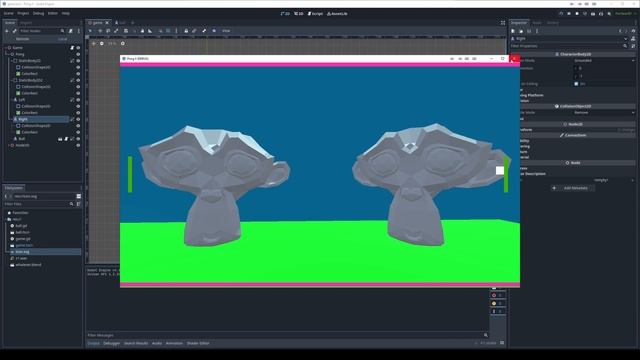Click the Add Metadata button
The image size is (640, 360).
point(572,188)
